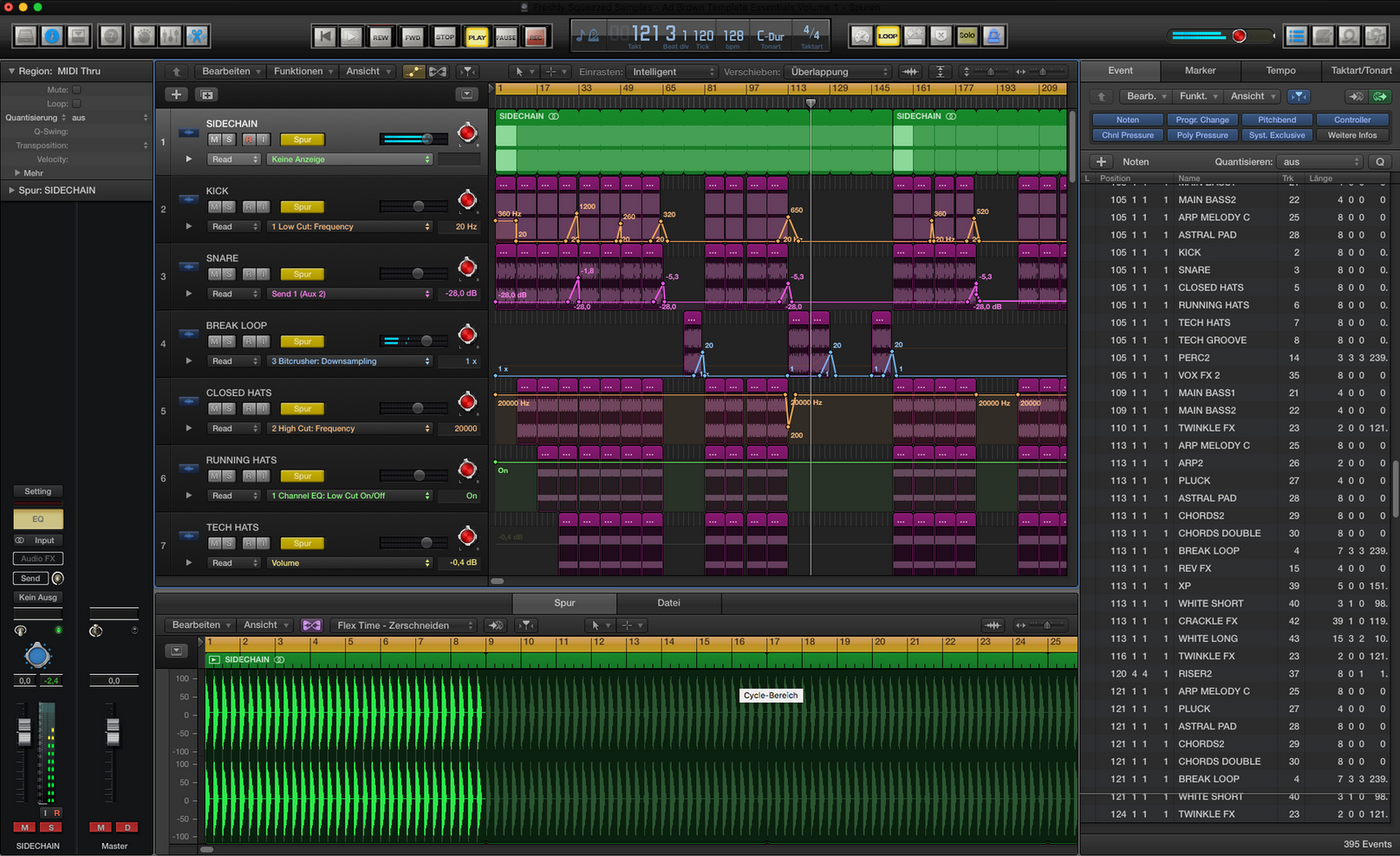The width and height of the screenshot is (1400, 856).
Task: Solo the SNARE track
Action: (229, 274)
